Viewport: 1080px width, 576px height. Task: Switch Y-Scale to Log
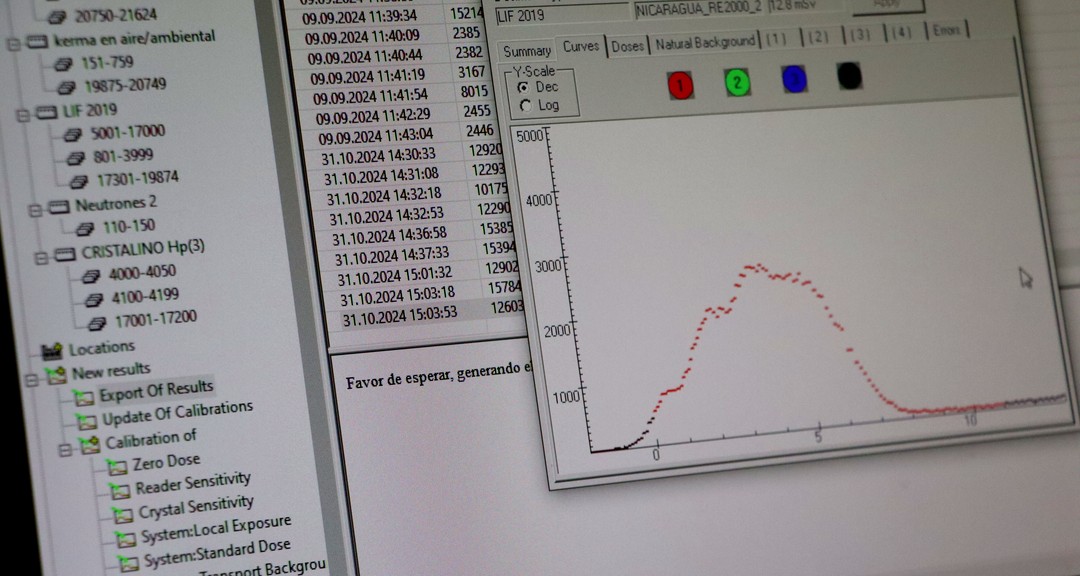tap(526, 106)
